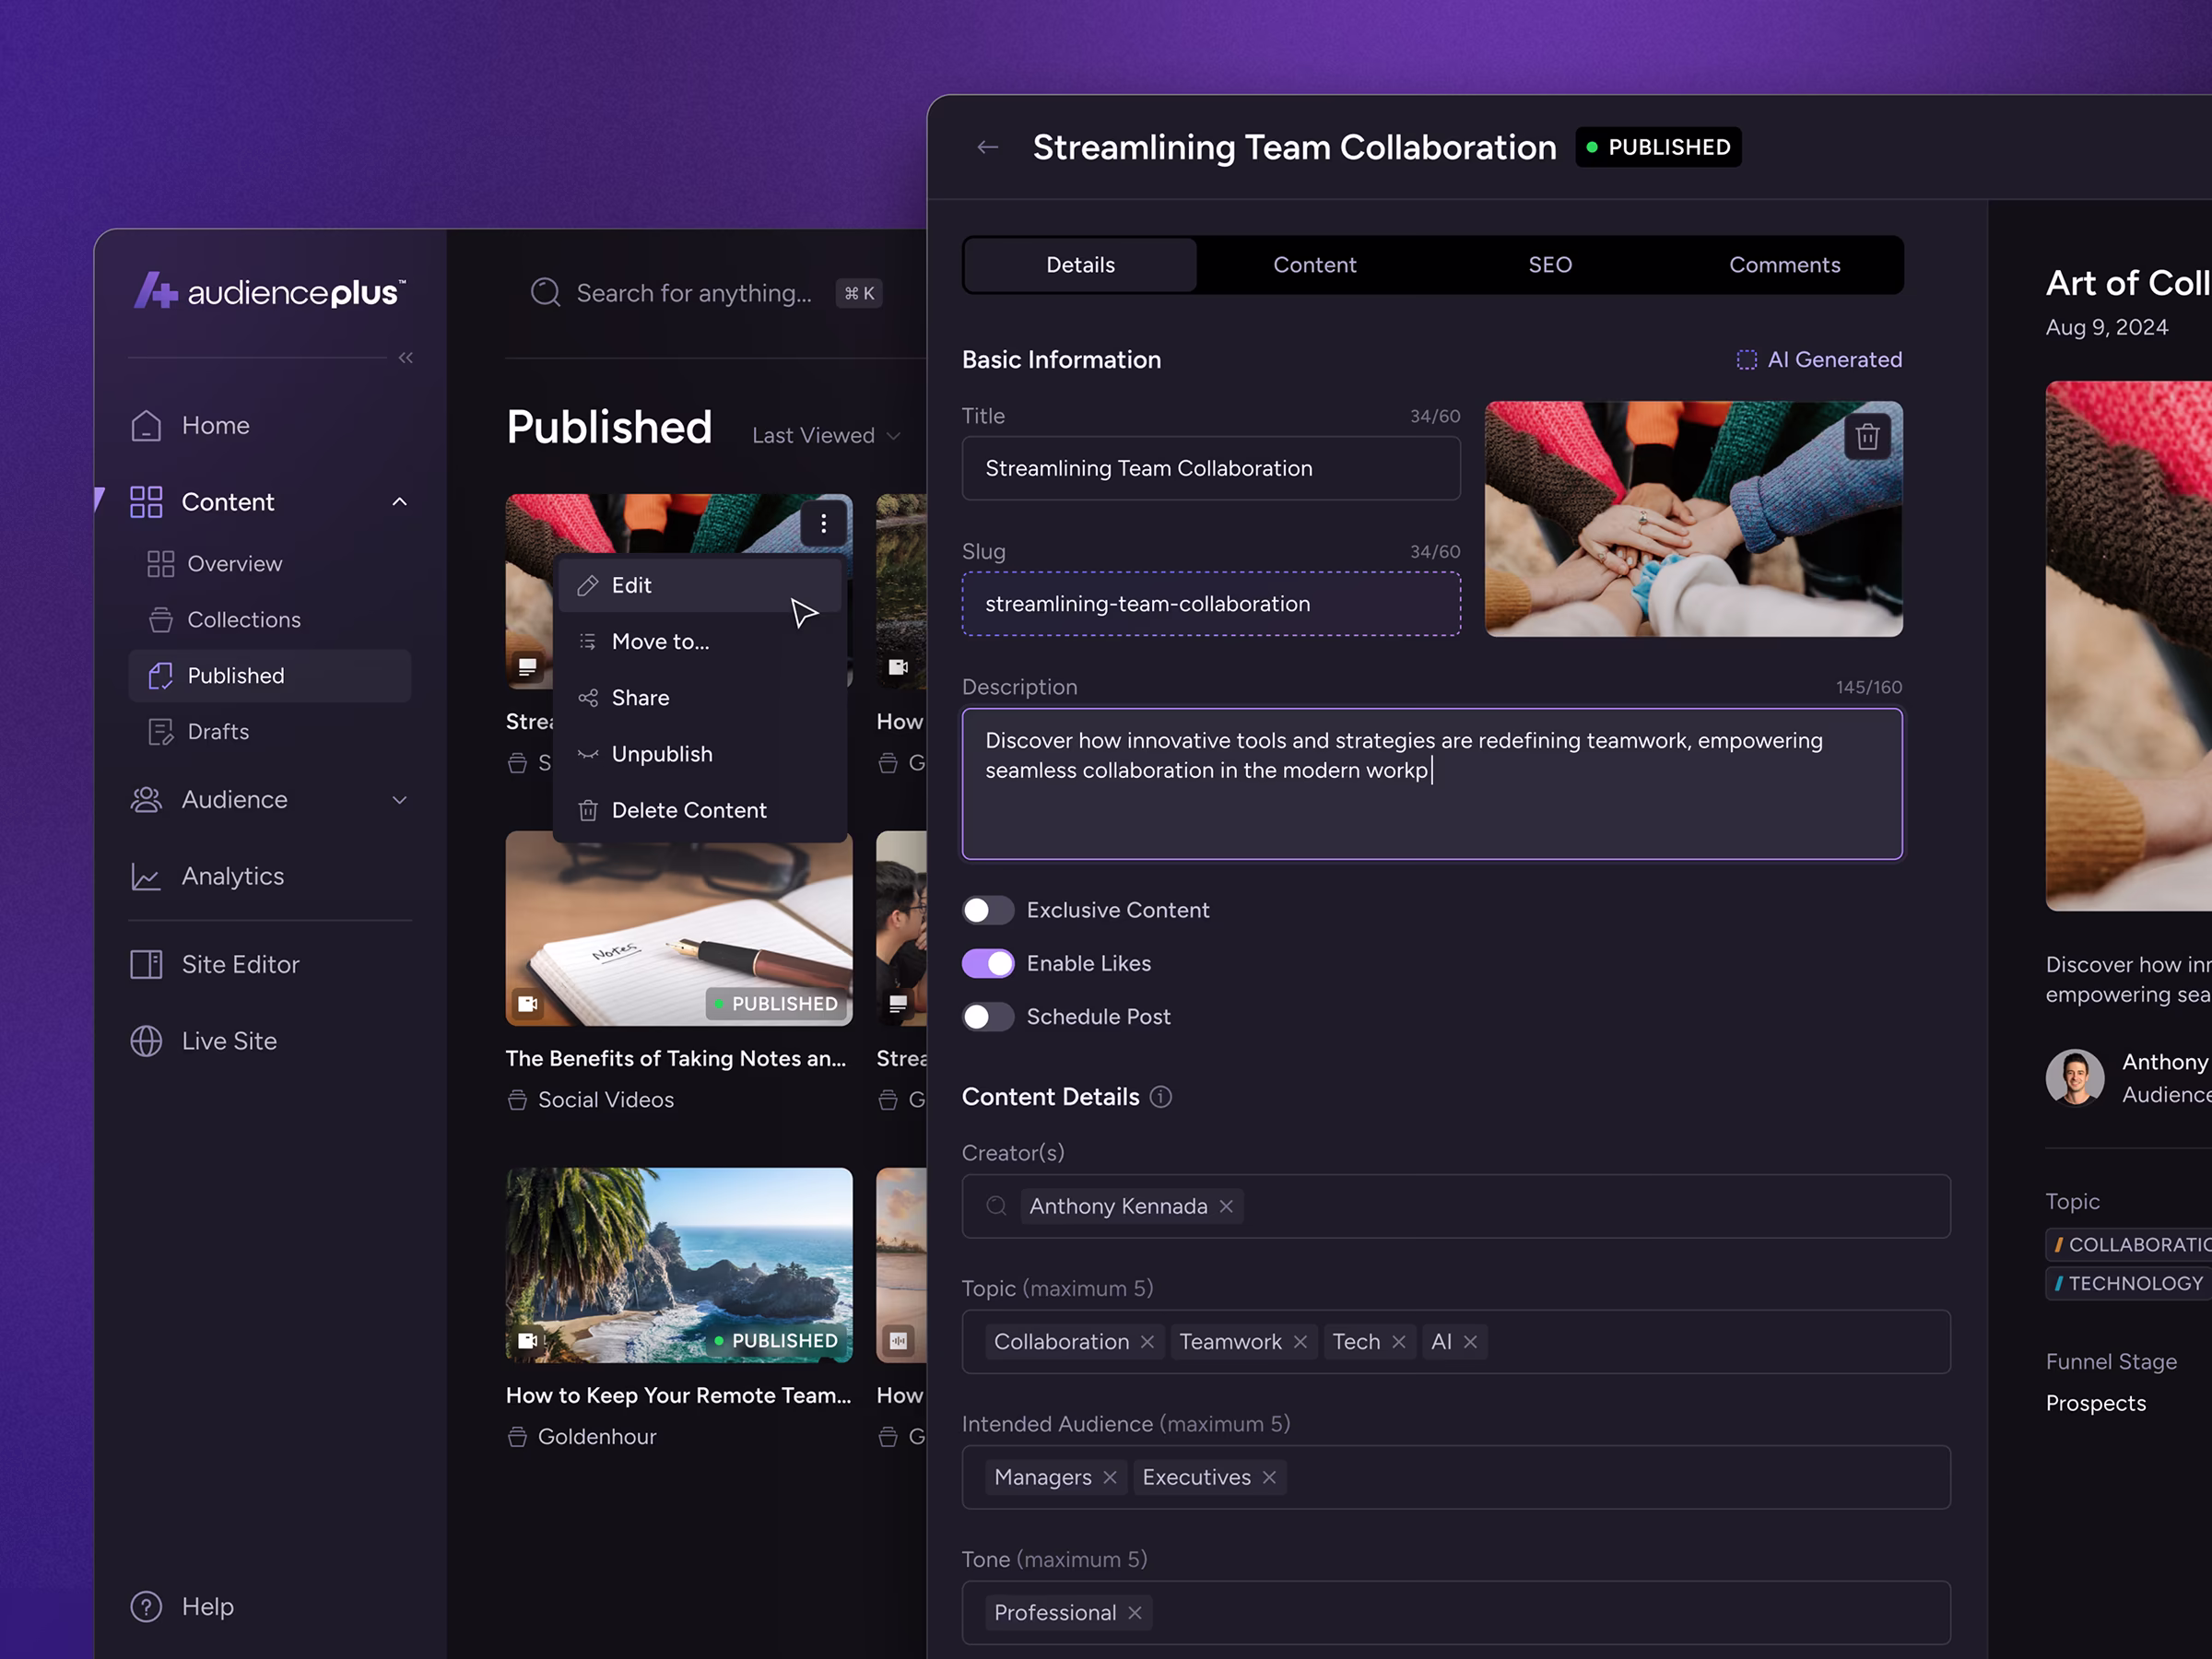
Task: Open Help from the sidebar
Action: pyautogui.click(x=182, y=1606)
